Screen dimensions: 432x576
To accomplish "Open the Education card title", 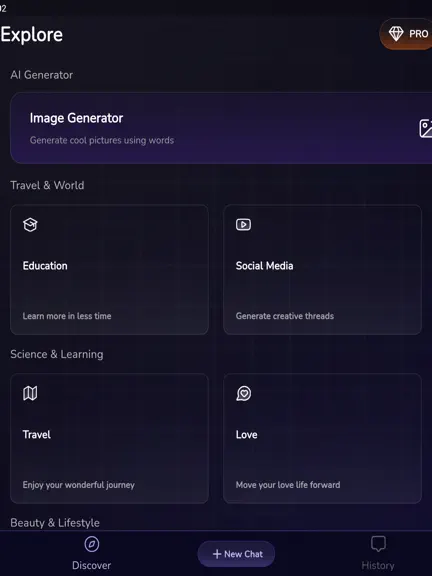I will [45, 266].
